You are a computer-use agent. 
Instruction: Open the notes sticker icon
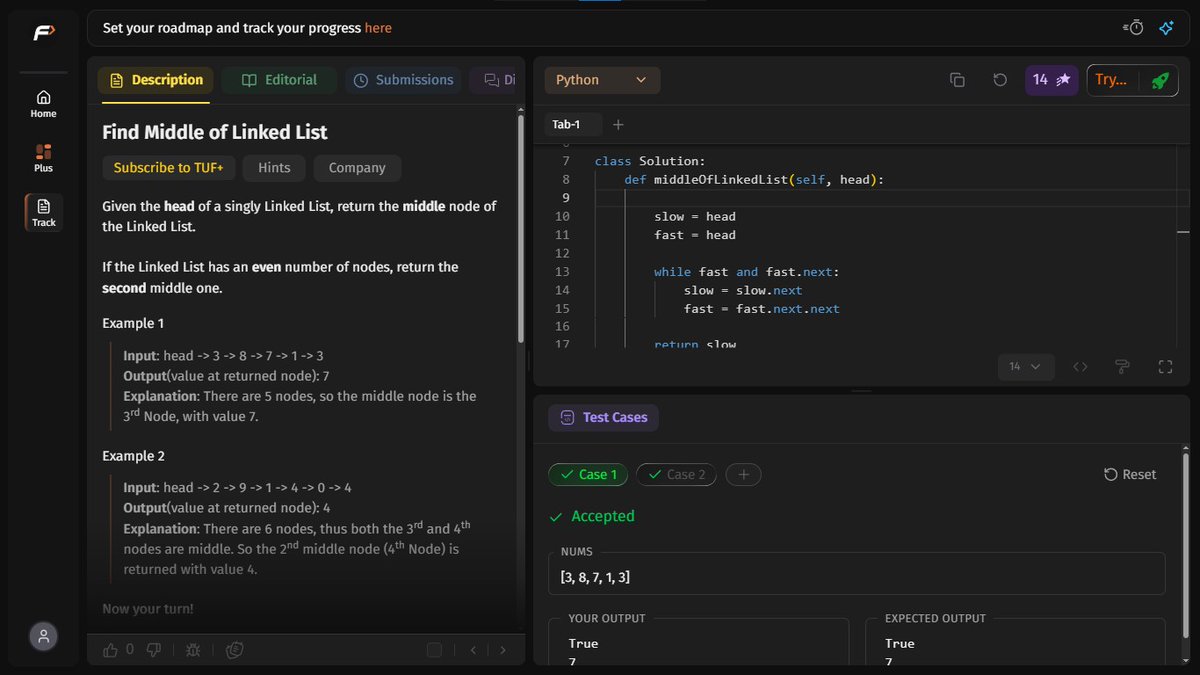(235, 650)
